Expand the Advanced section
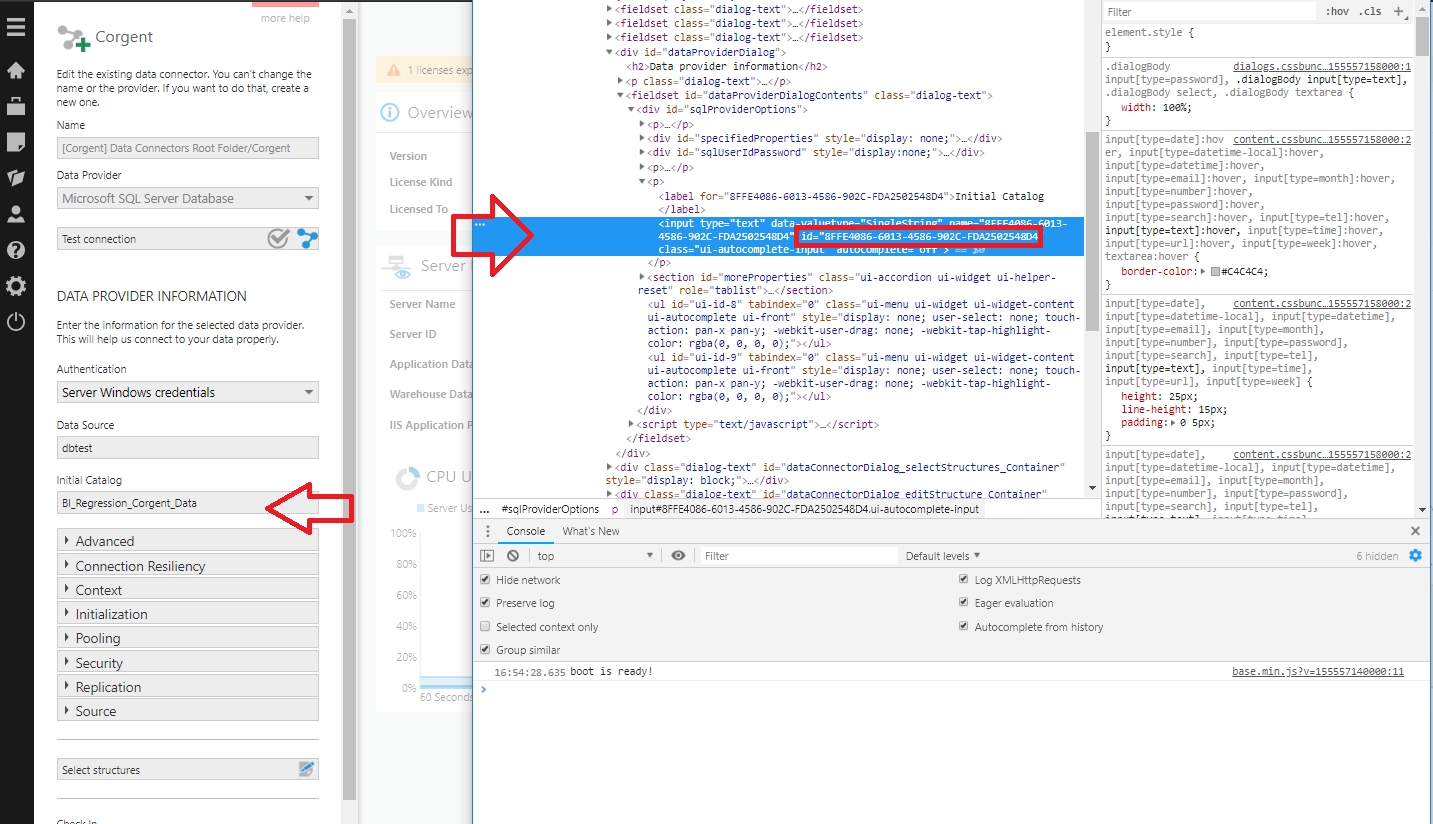Viewport: 1433px width, 824px height. (x=188, y=541)
